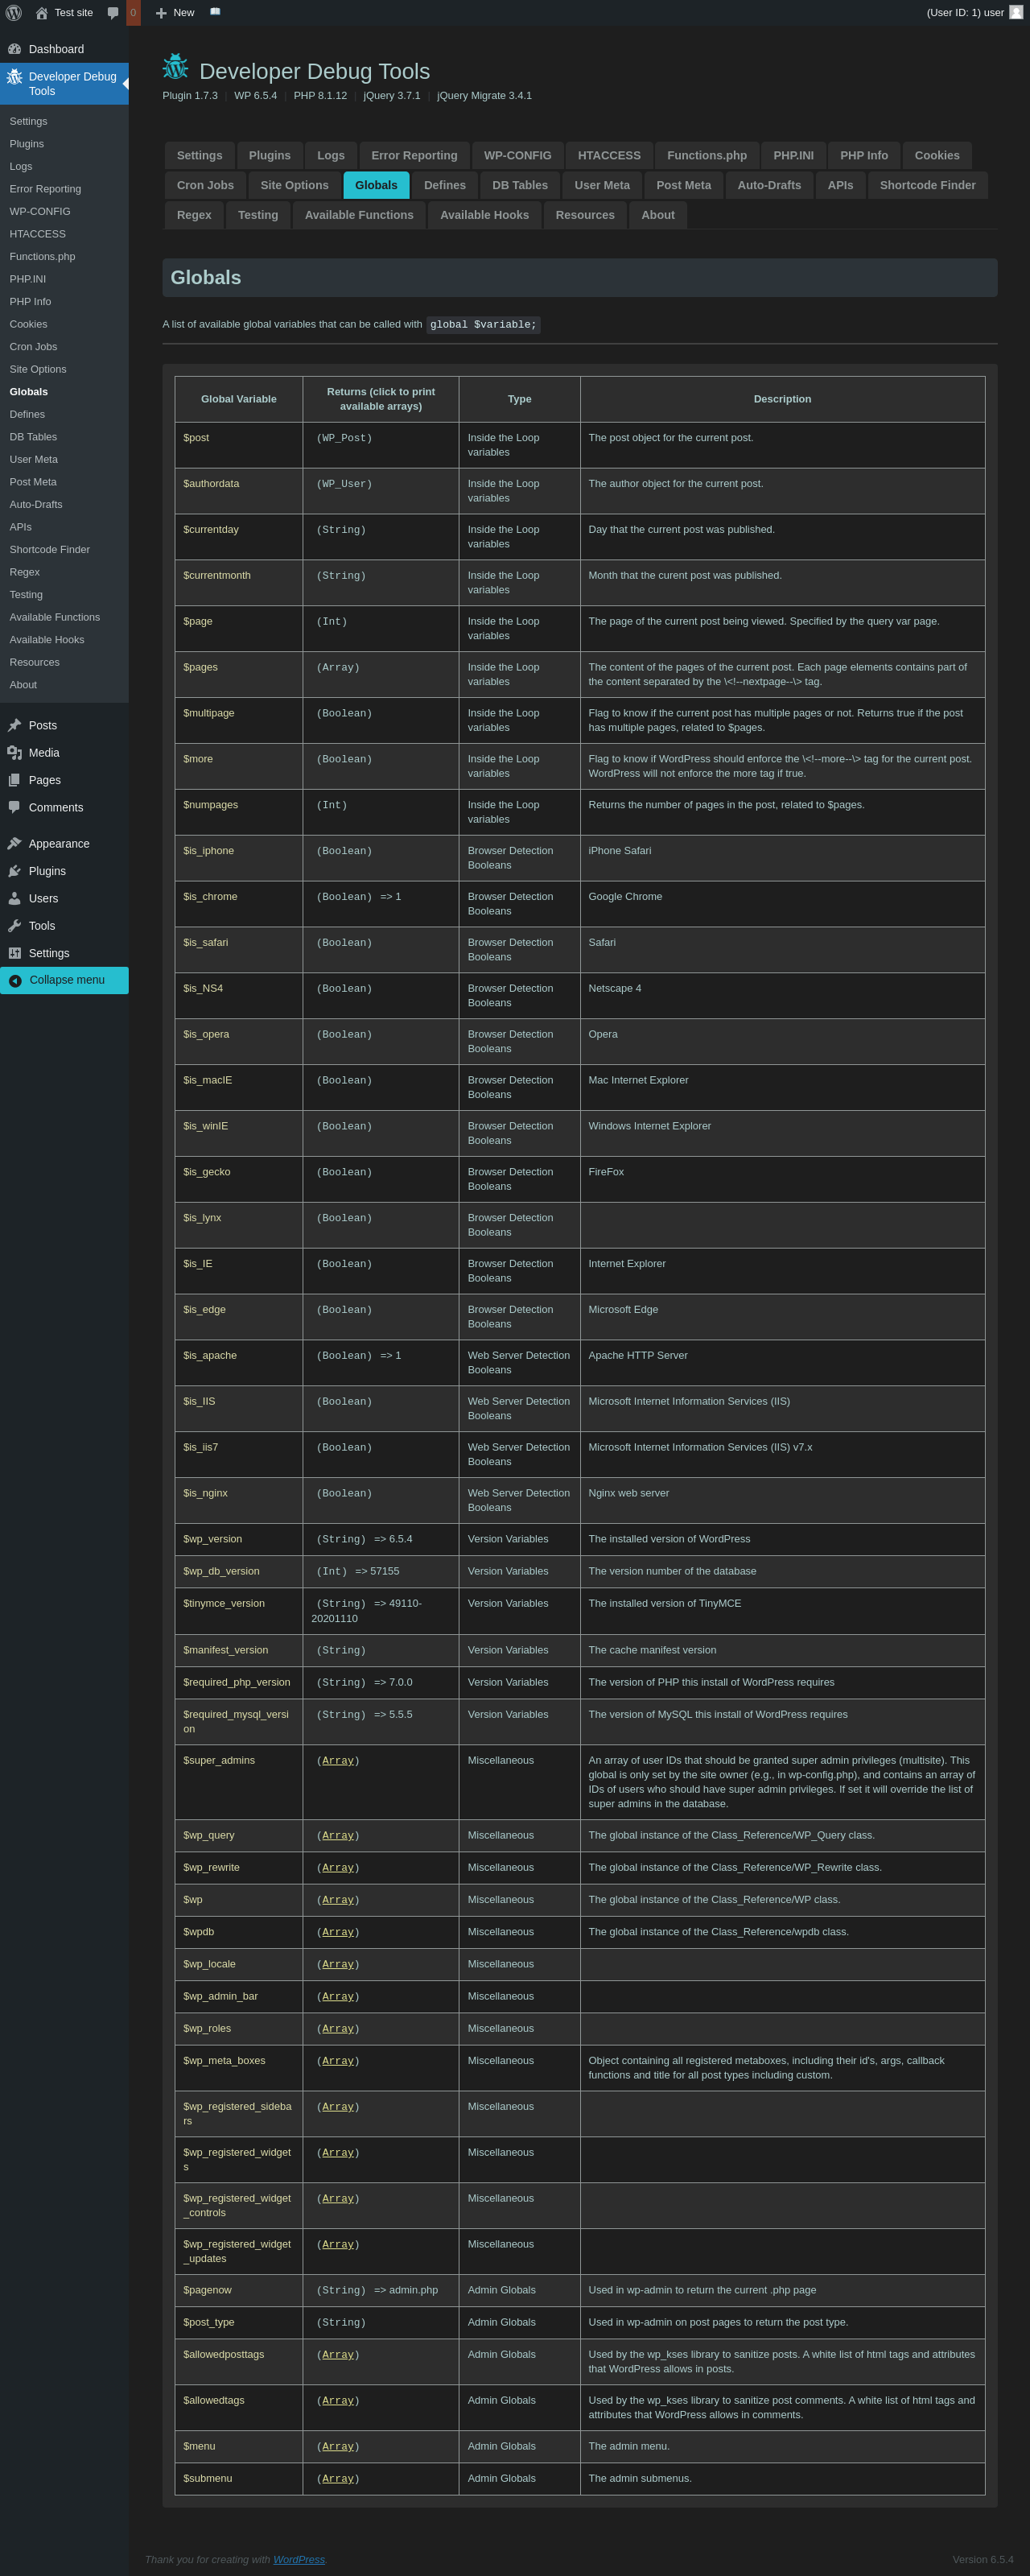Click the Tools wrench icon

tap(14, 926)
